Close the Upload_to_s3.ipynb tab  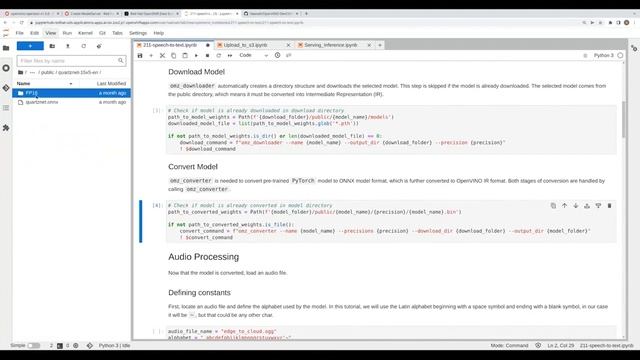[x=288, y=45]
